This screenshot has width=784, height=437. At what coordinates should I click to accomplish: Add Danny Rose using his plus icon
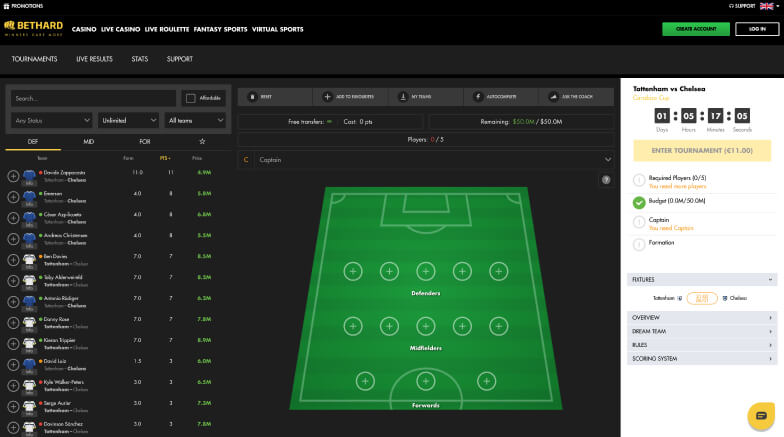tap(13, 323)
